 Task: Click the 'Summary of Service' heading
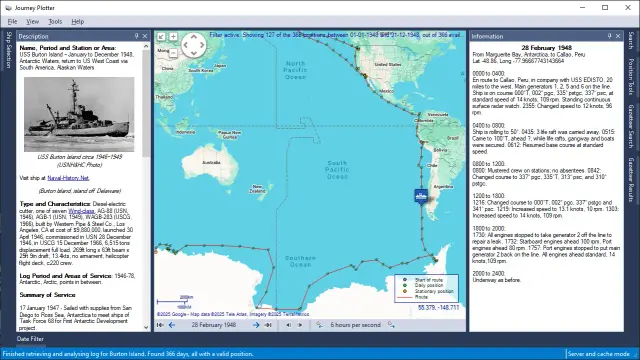(47, 295)
